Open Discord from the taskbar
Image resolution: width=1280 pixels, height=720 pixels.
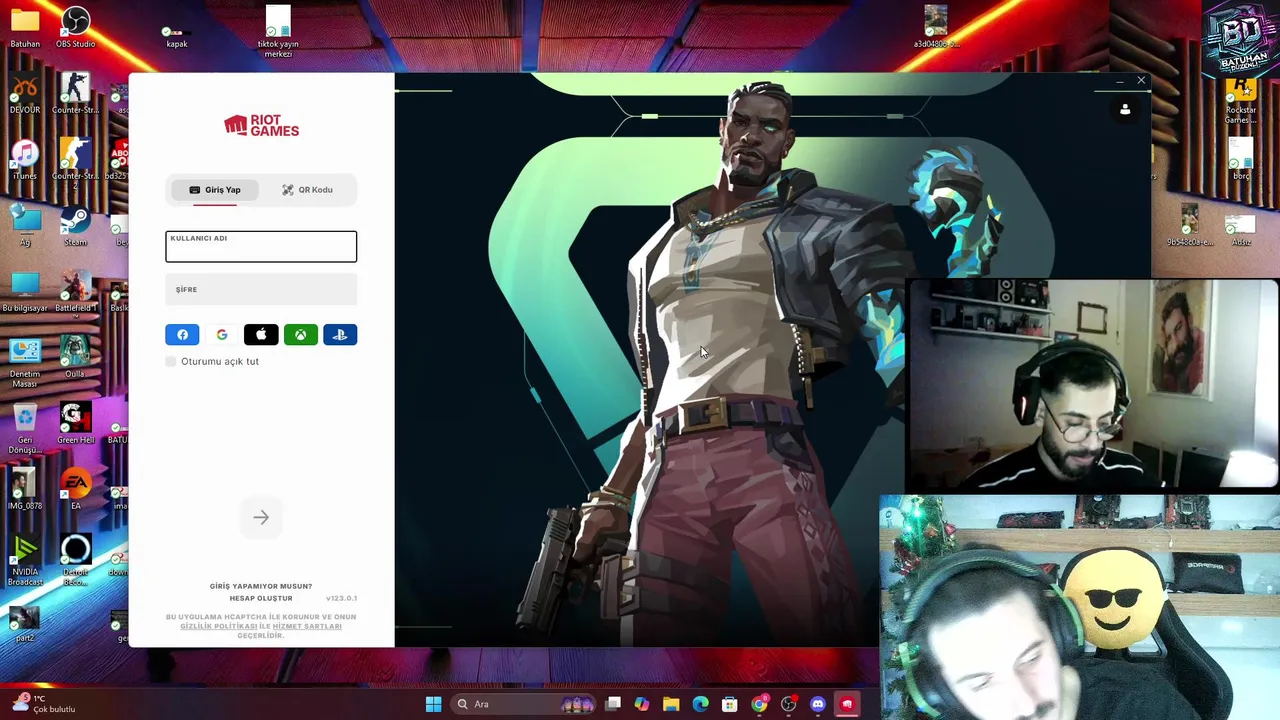pos(818,704)
